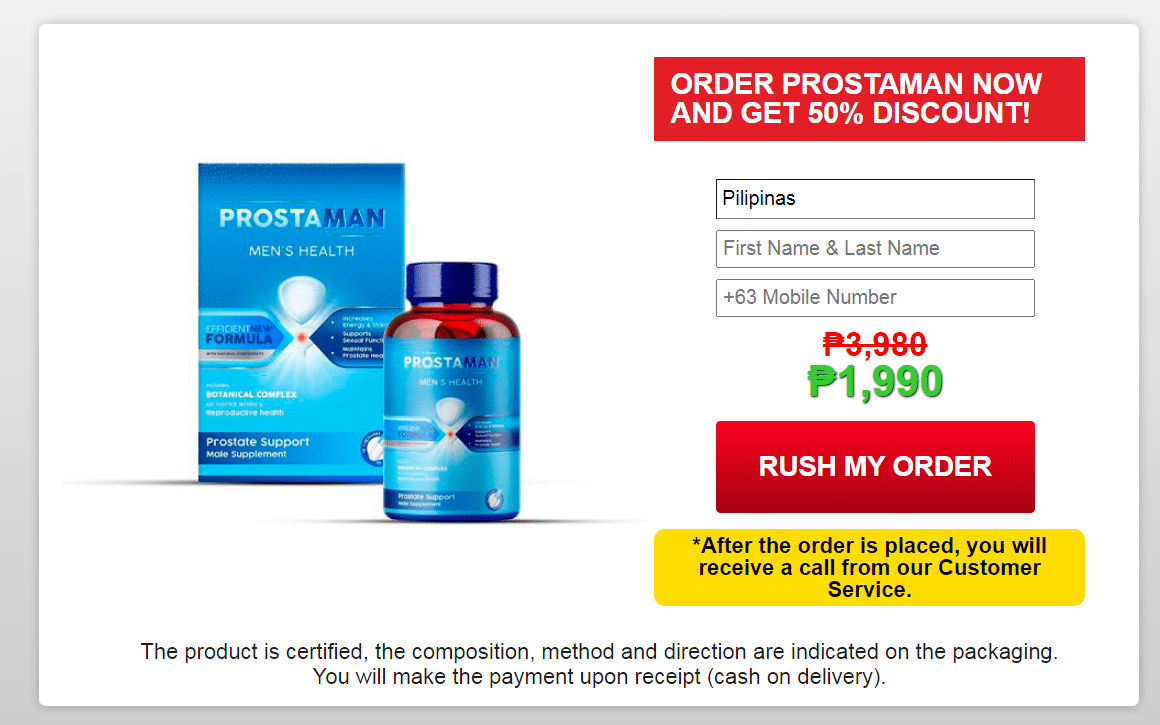Click the round seal on bottle label
The height and width of the screenshot is (725, 1160).
tap(494, 499)
